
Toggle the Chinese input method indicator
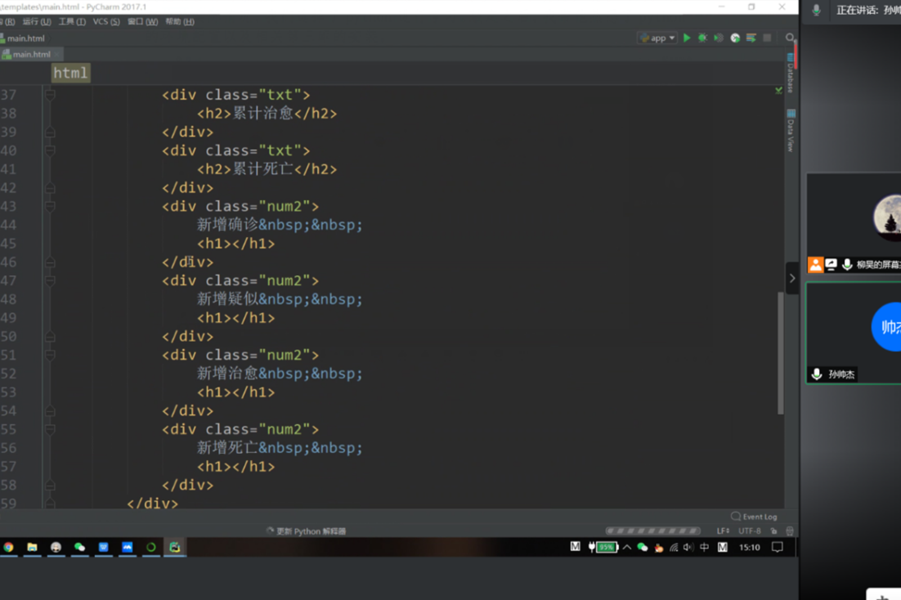pyautogui.click(x=704, y=548)
